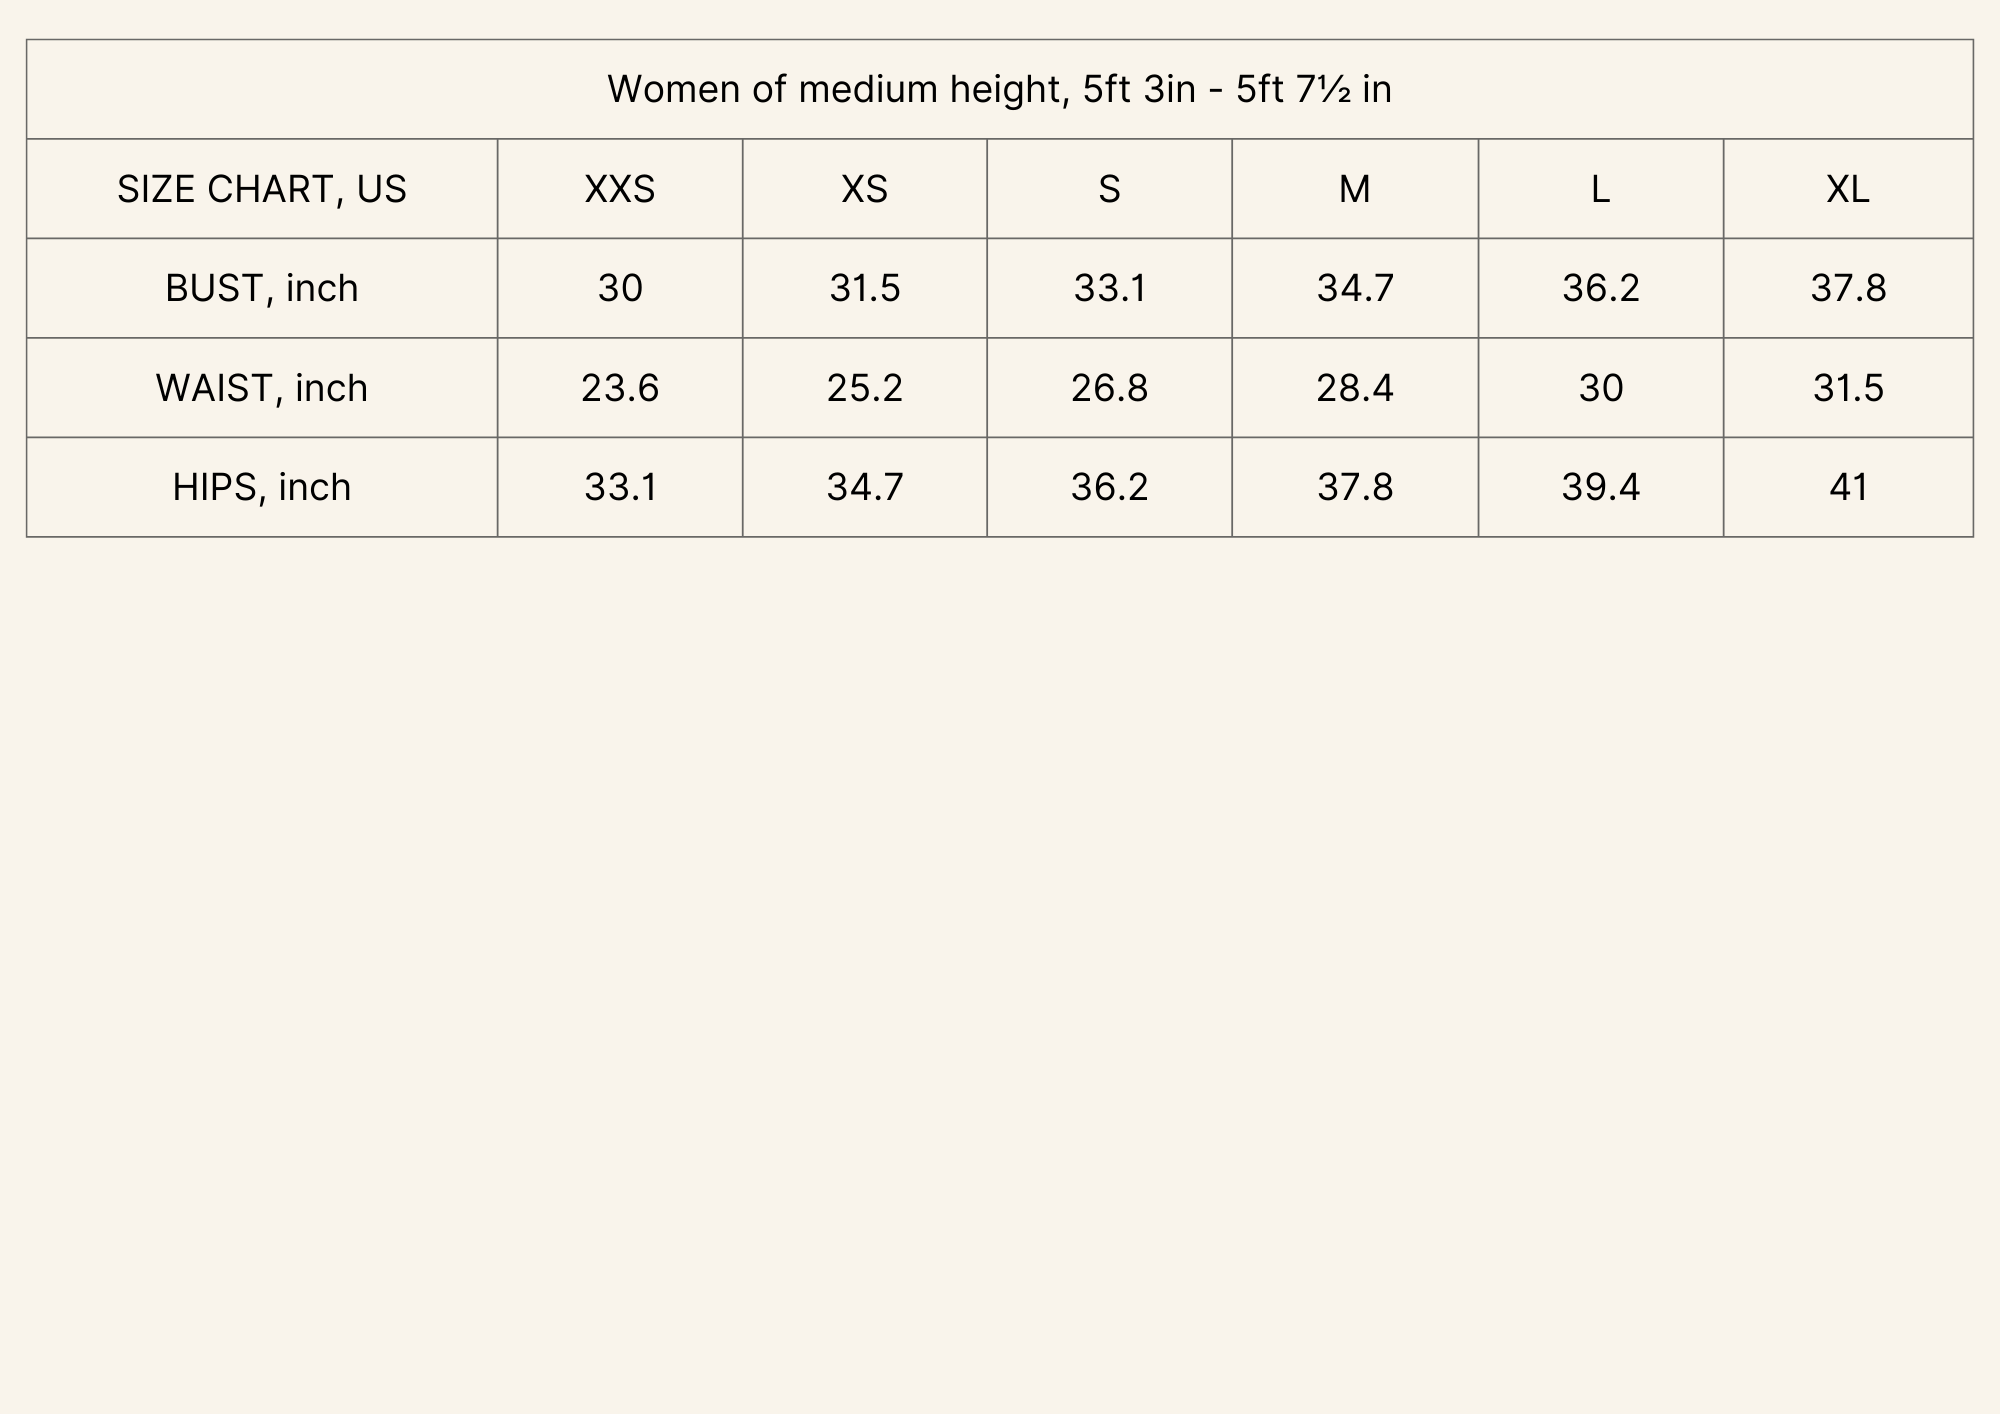
Task: Select waist value 28.4 for size M
Action: point(1355,388)
